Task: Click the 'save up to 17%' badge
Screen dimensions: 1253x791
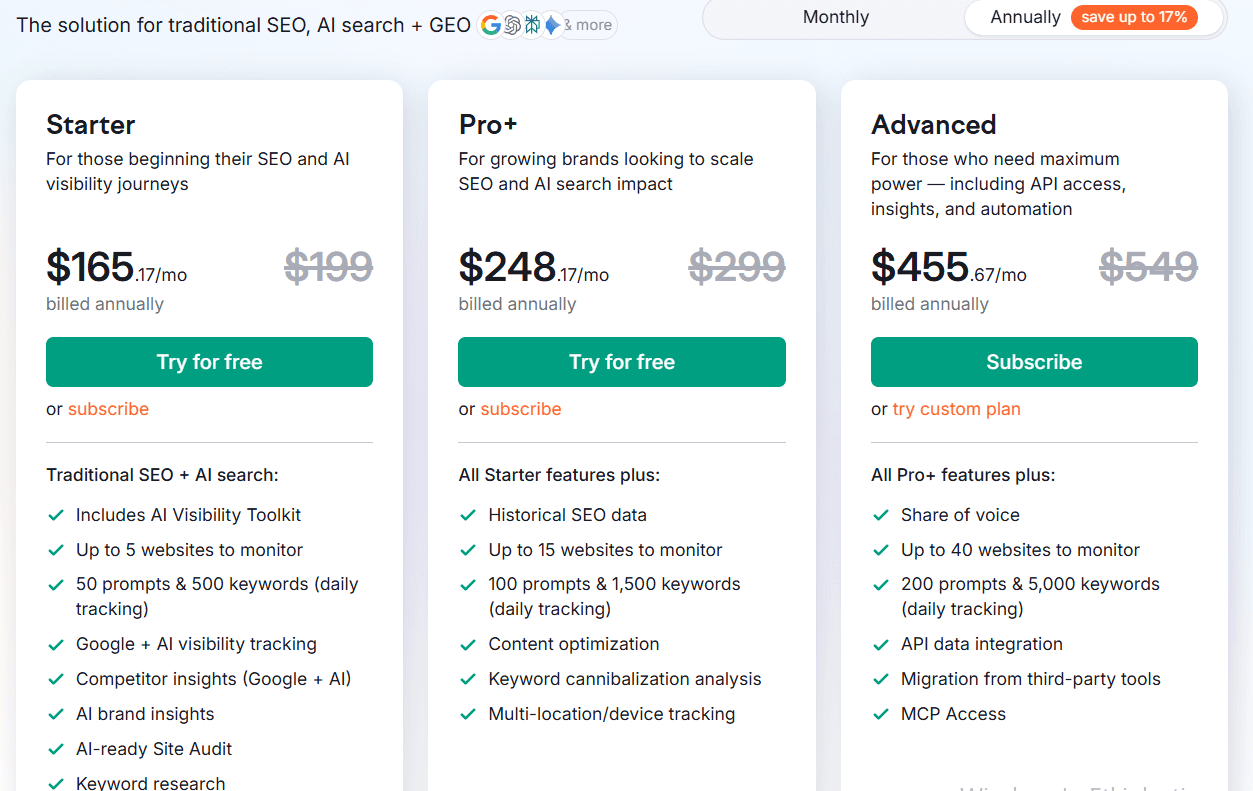Action: tap(1133, 17)
